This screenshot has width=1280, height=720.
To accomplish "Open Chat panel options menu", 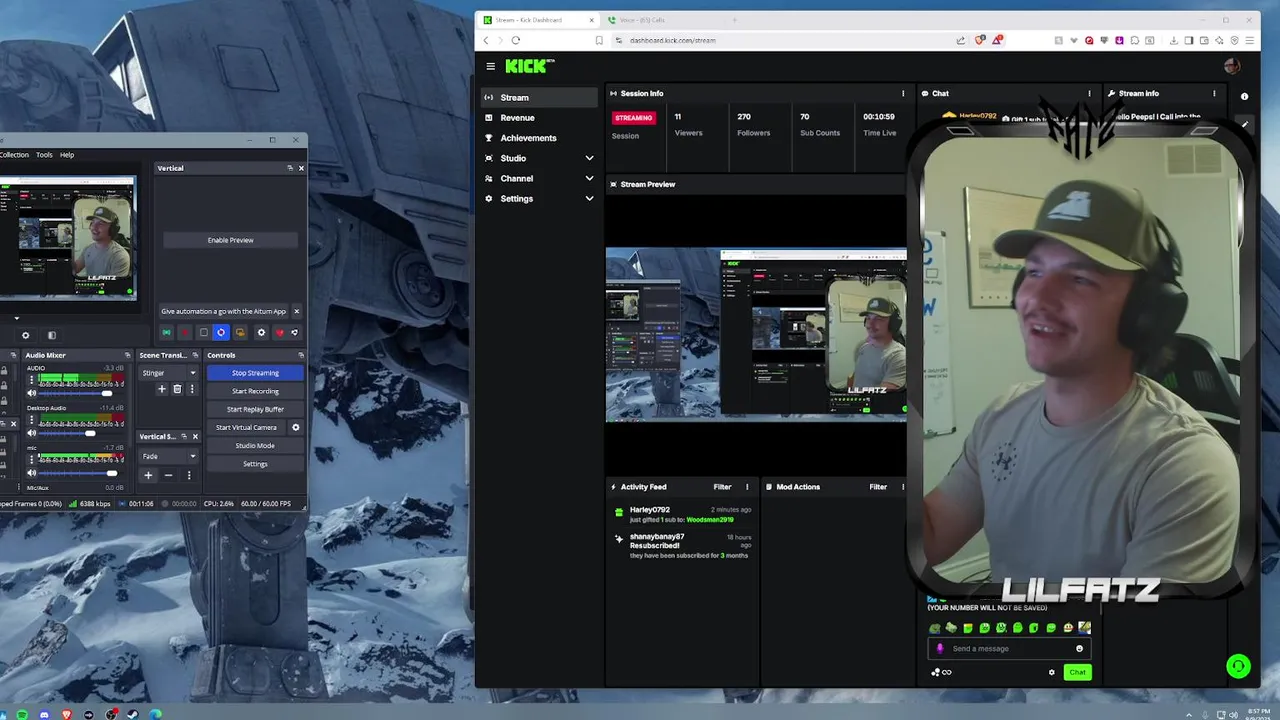I will pyautogui.click(x=1089, y=93).
